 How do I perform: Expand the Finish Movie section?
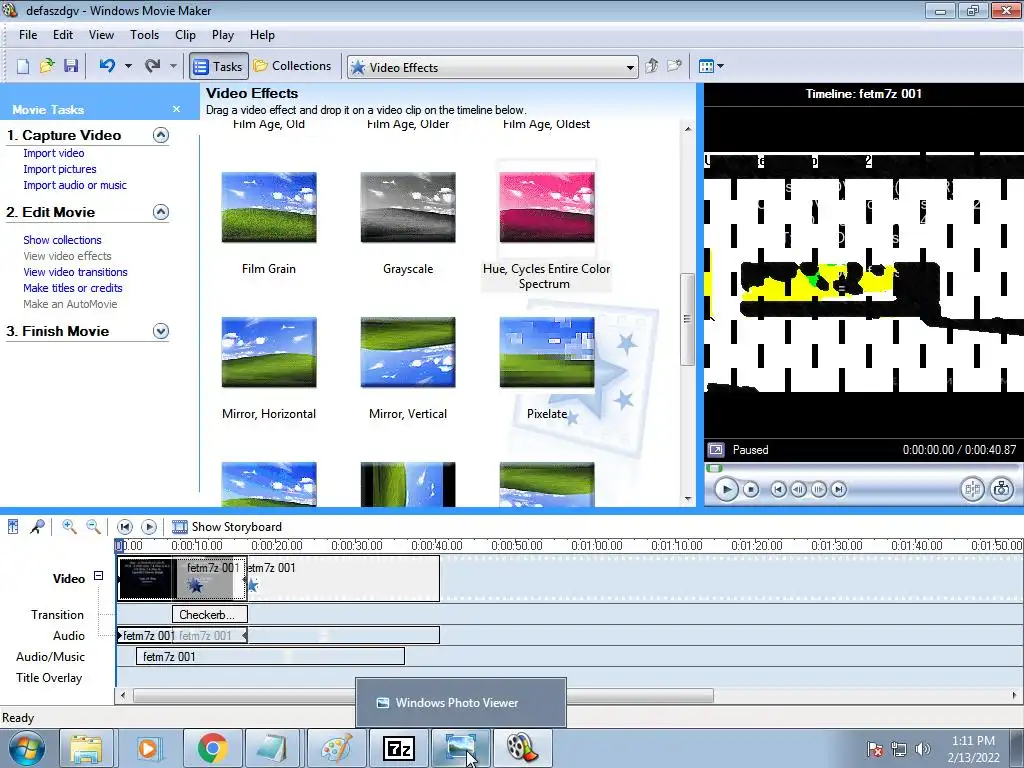point(161,331)
